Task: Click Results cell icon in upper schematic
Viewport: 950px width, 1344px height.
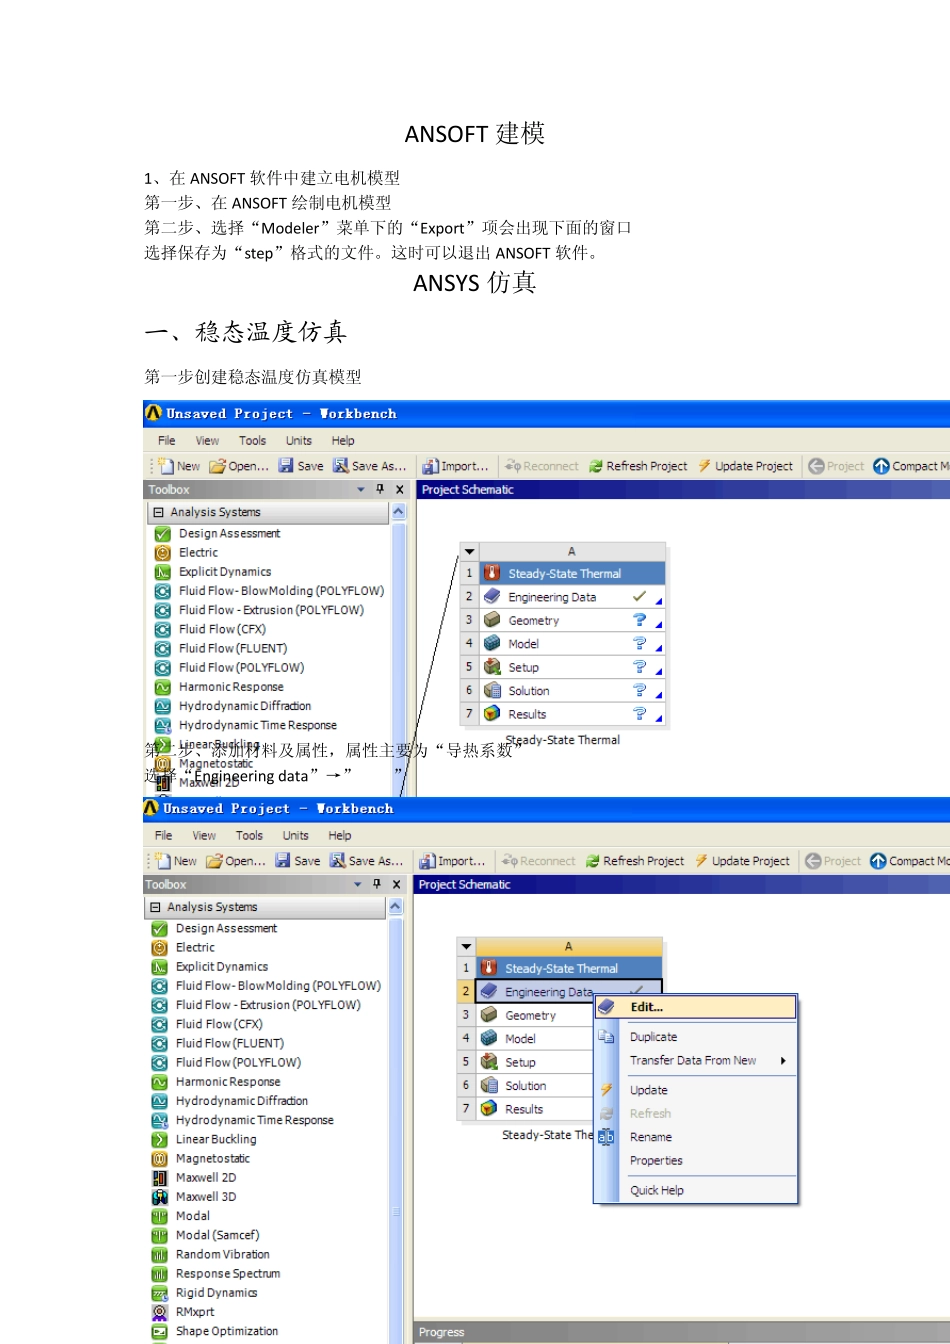Action: click(x=492, y=714)
